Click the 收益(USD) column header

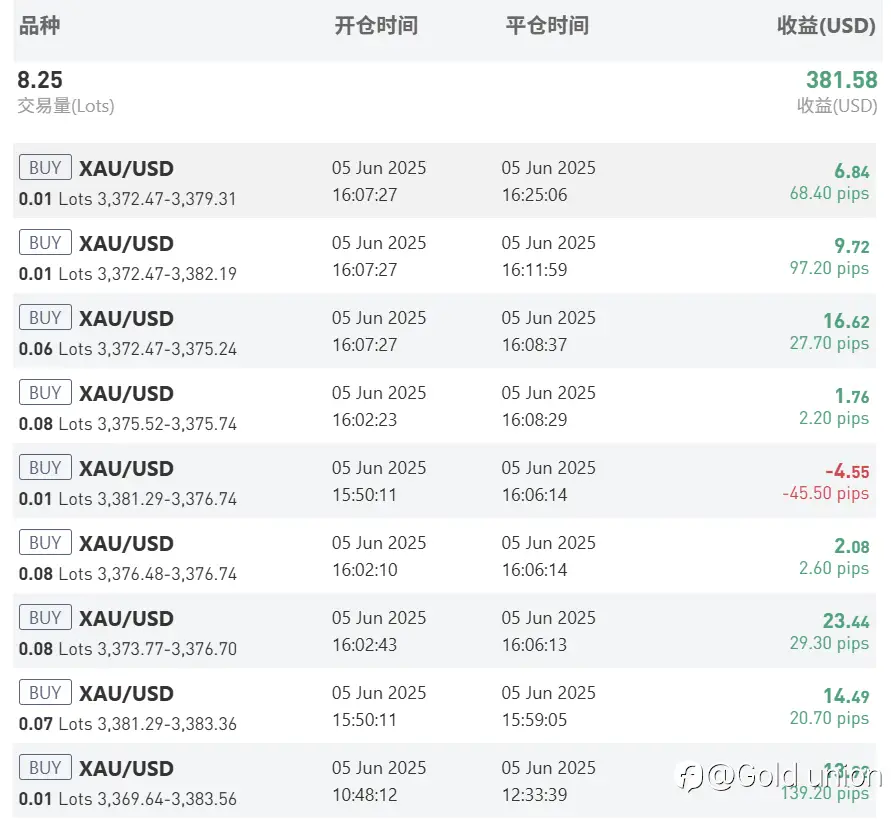[x=826, y=26]
